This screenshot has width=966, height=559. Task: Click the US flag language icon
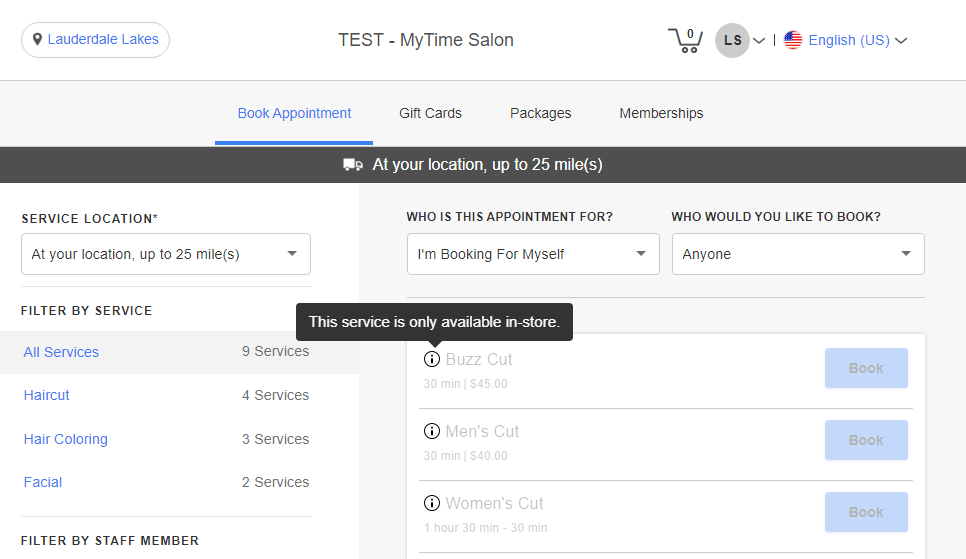tap(793, 40)
